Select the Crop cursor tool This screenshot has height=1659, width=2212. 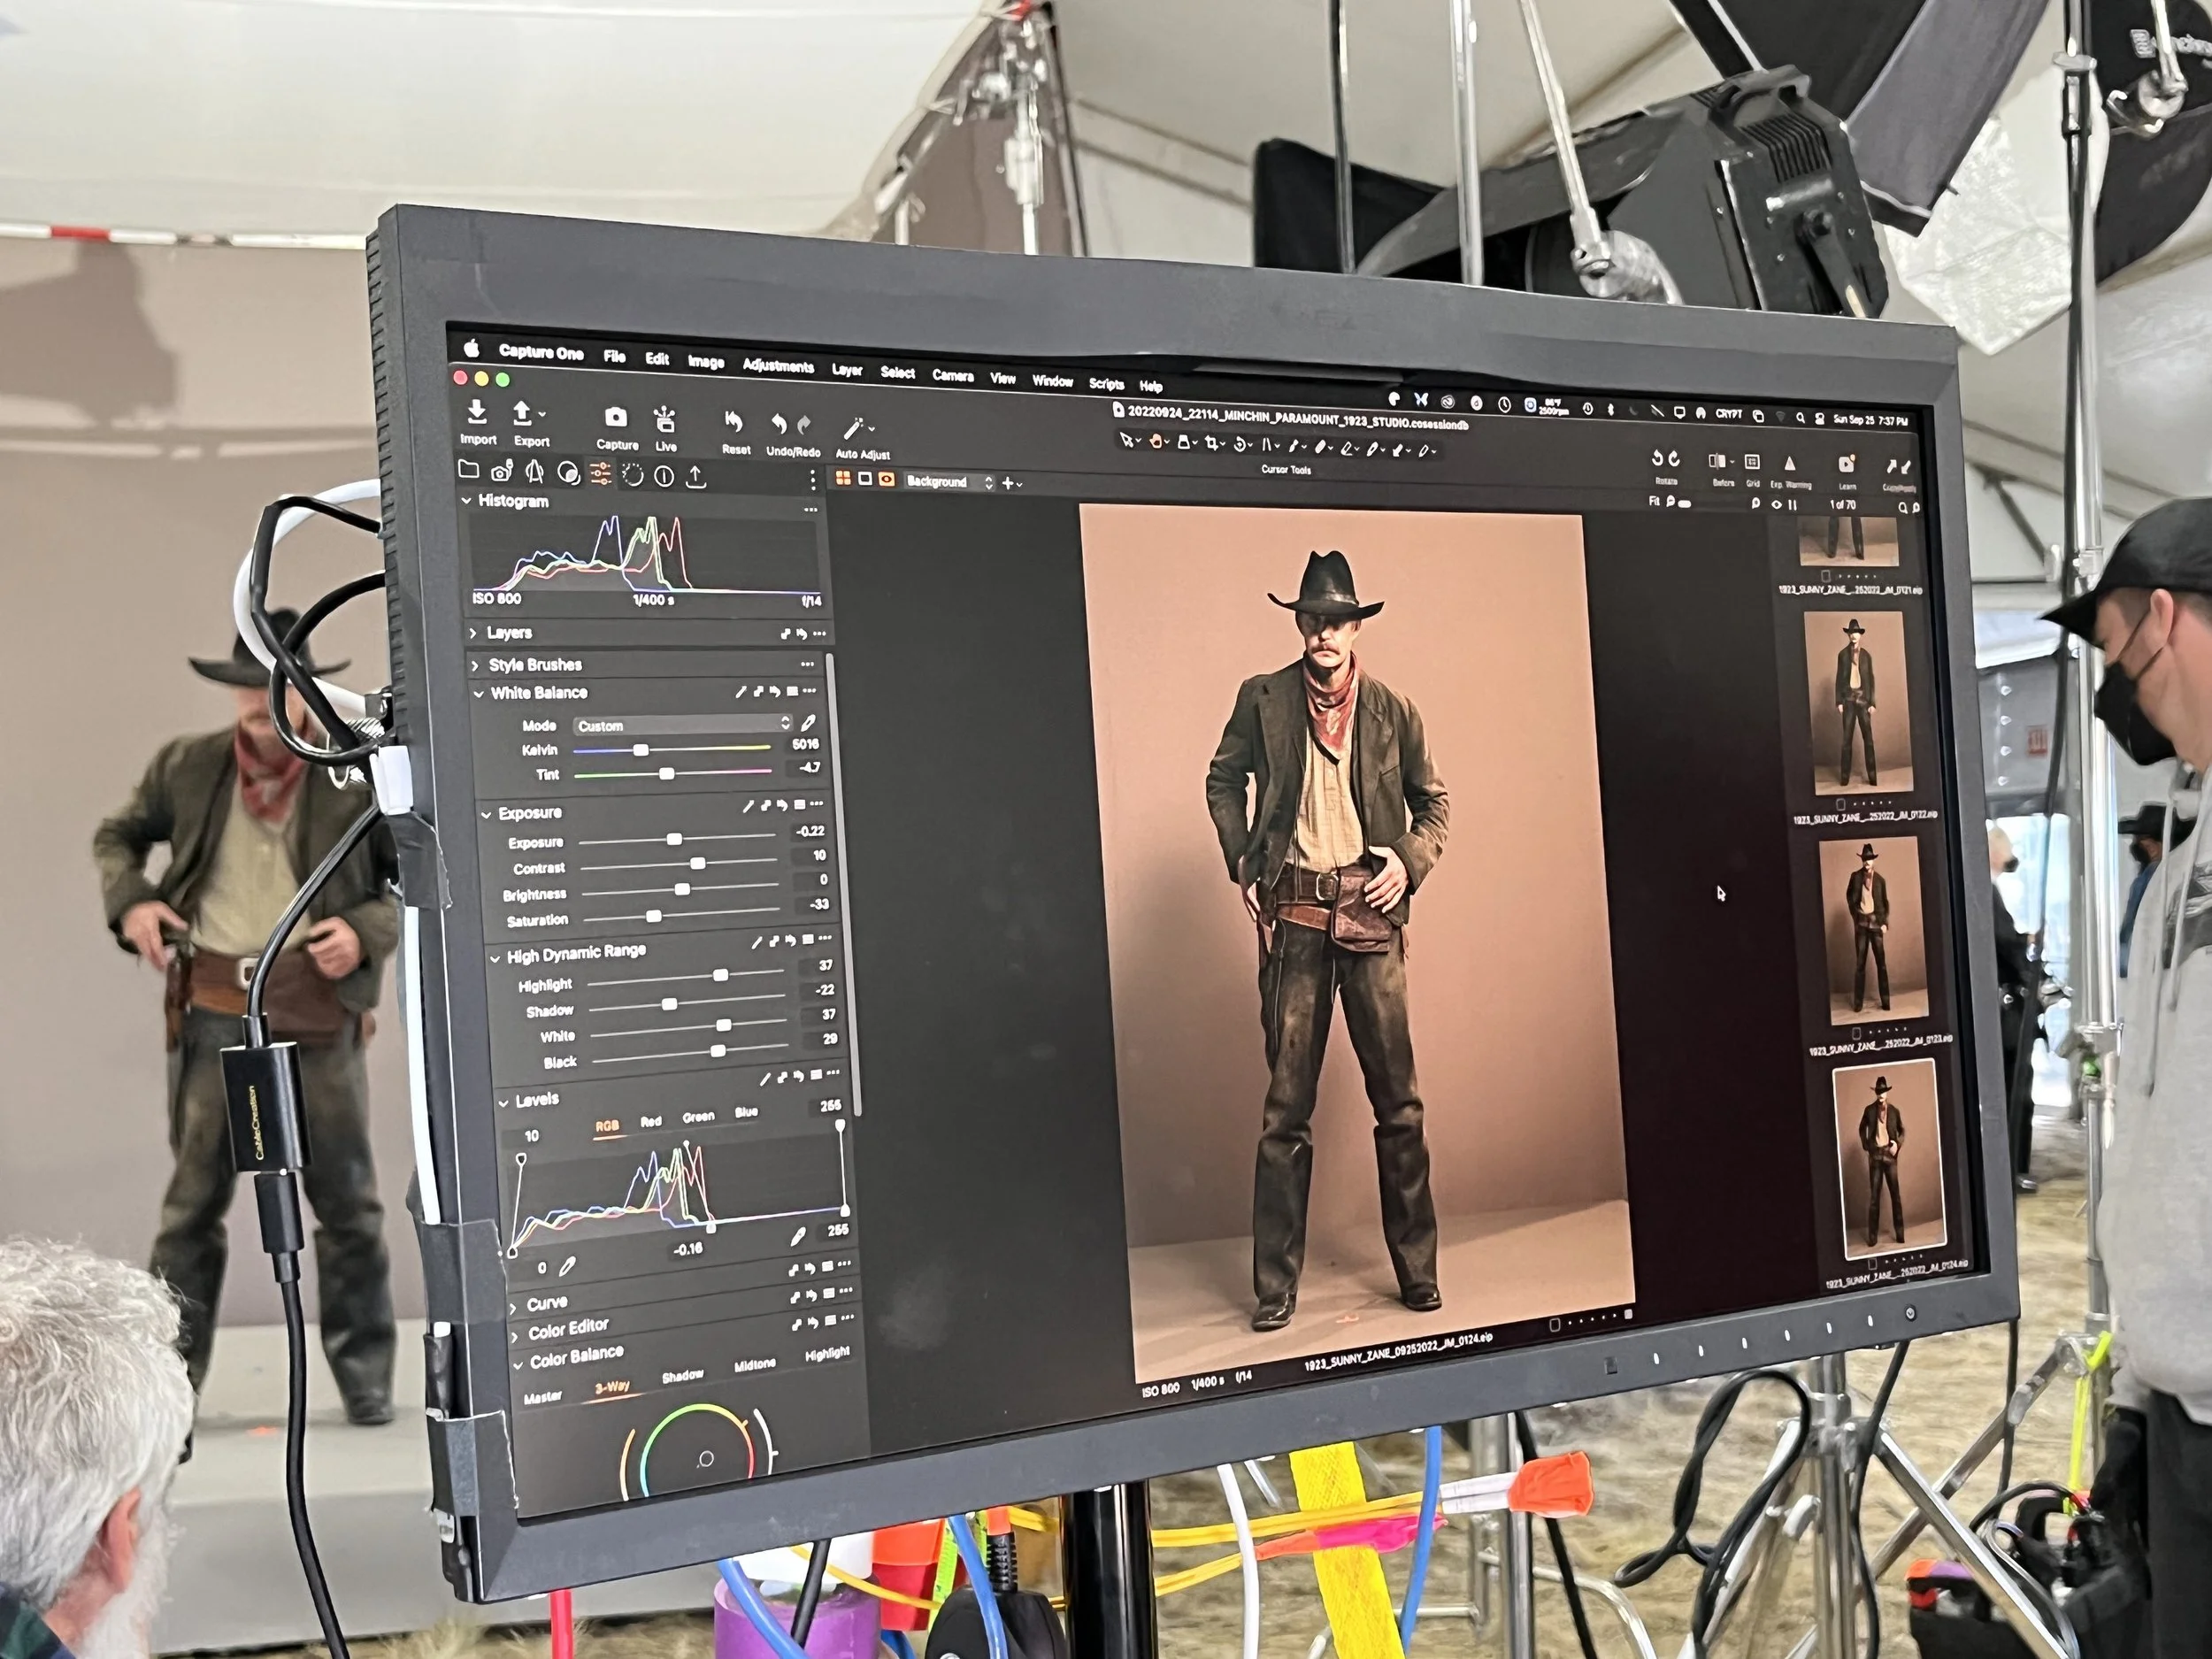coord(1212,443)
